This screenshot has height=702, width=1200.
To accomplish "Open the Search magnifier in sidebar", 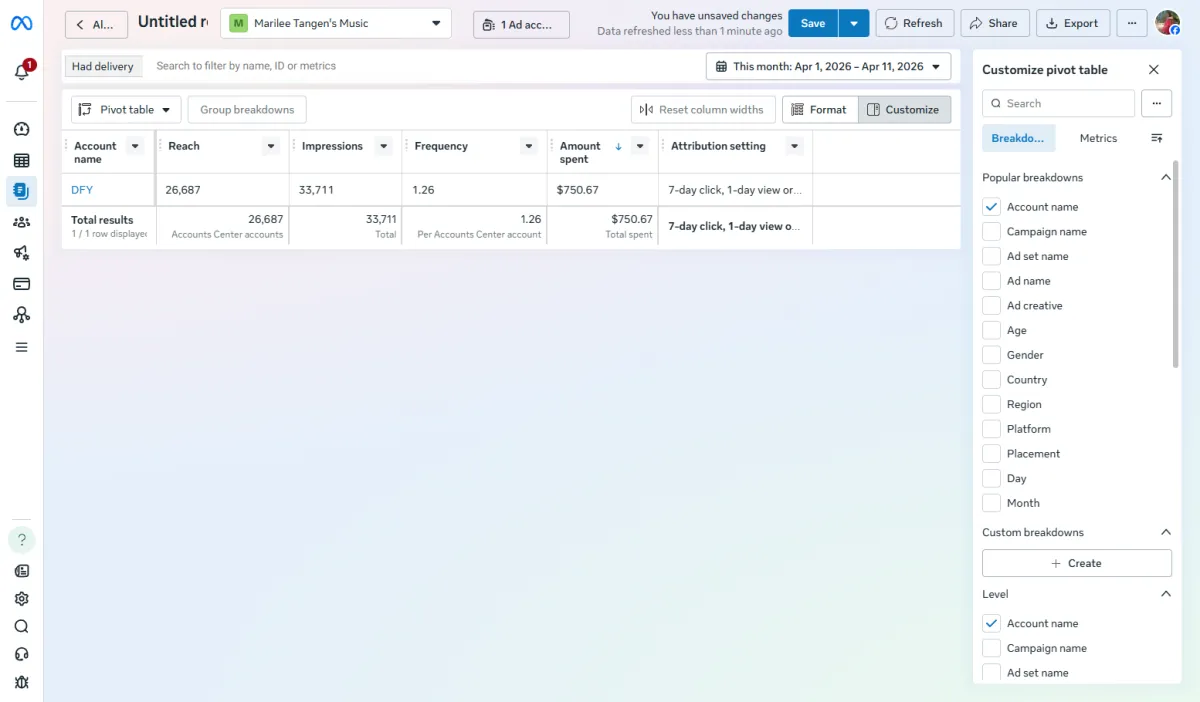I will 21,627.
